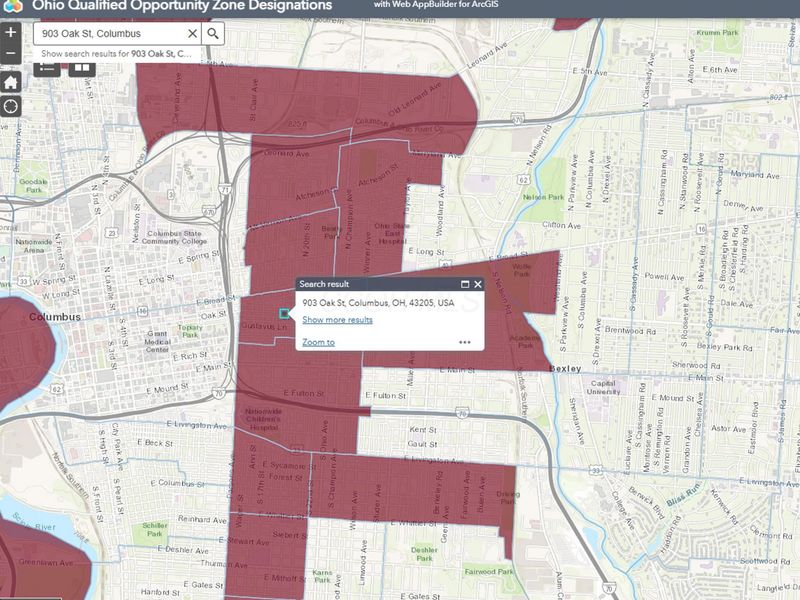800x600 pixels.
Task: Click the Academy Park label
Action: click(x=525, y=341)
